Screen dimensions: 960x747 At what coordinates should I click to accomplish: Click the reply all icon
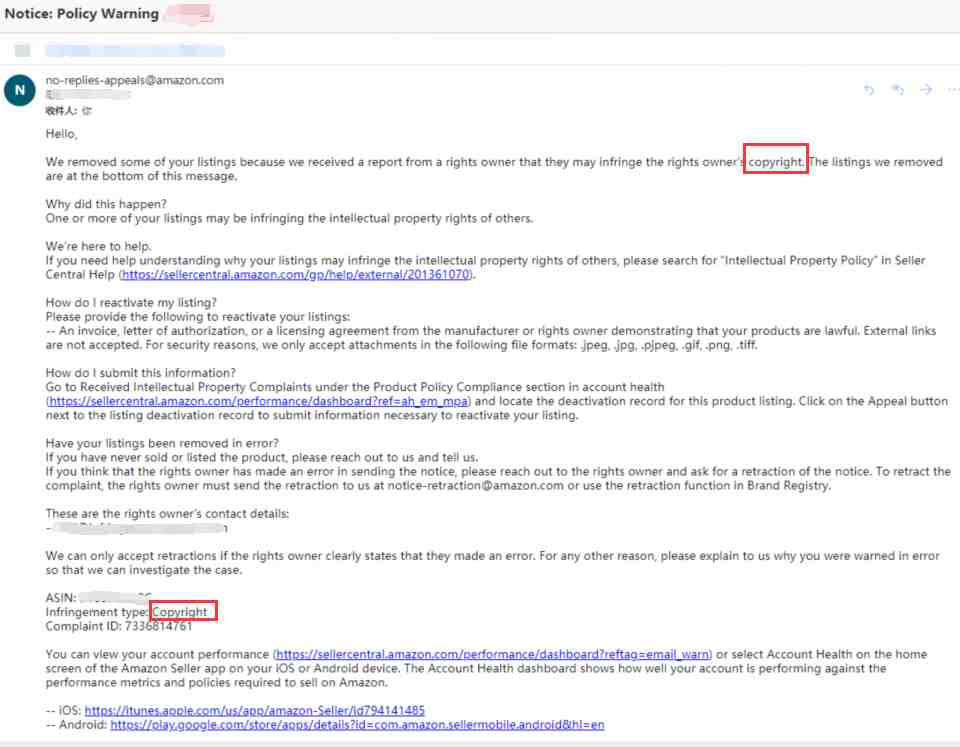point(898,90)
